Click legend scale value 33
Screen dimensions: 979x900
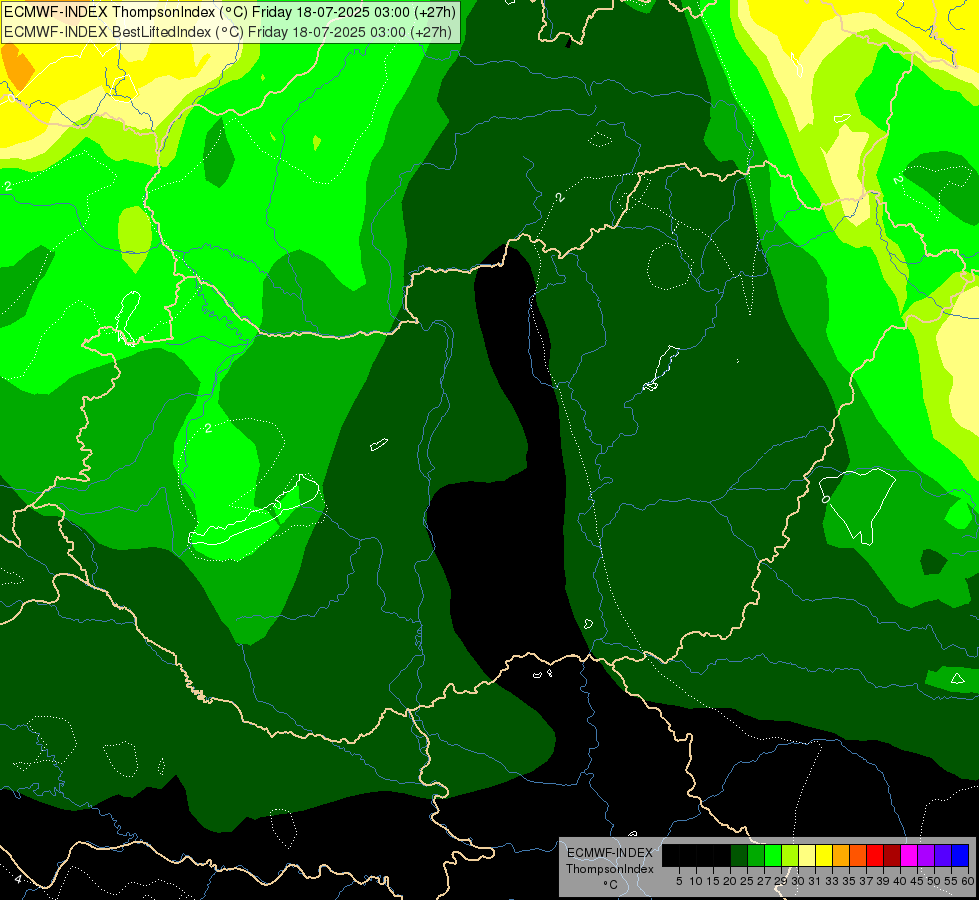click(x=832, y=881)
